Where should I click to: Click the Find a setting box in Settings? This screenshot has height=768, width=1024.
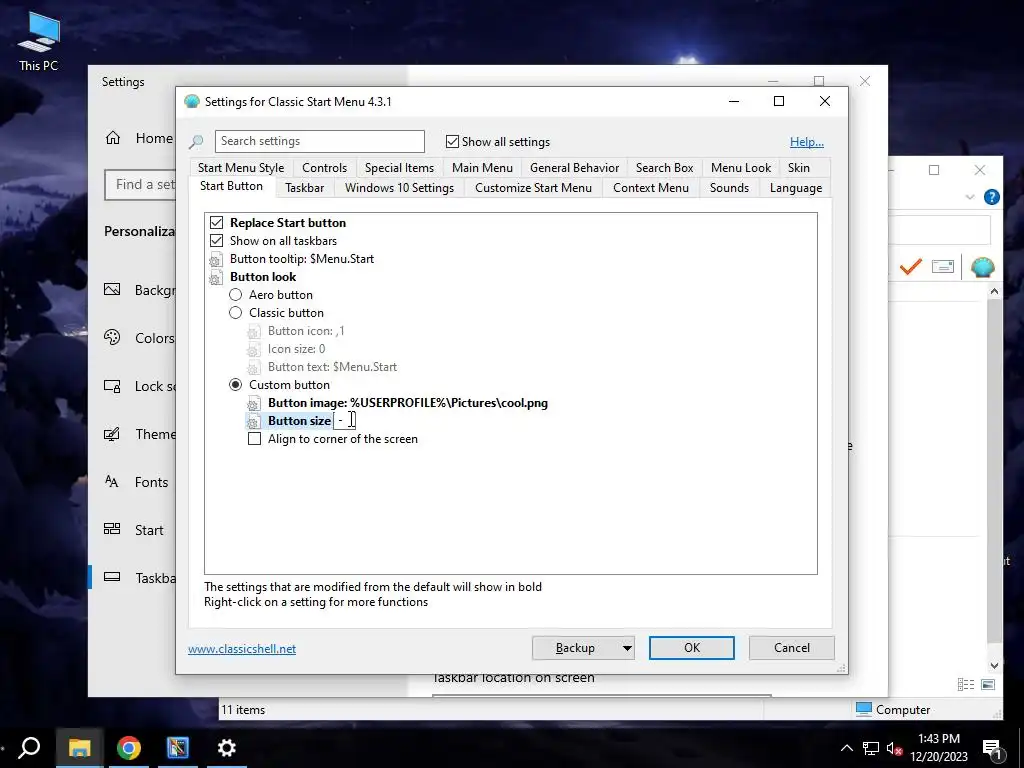pos(140,185)
